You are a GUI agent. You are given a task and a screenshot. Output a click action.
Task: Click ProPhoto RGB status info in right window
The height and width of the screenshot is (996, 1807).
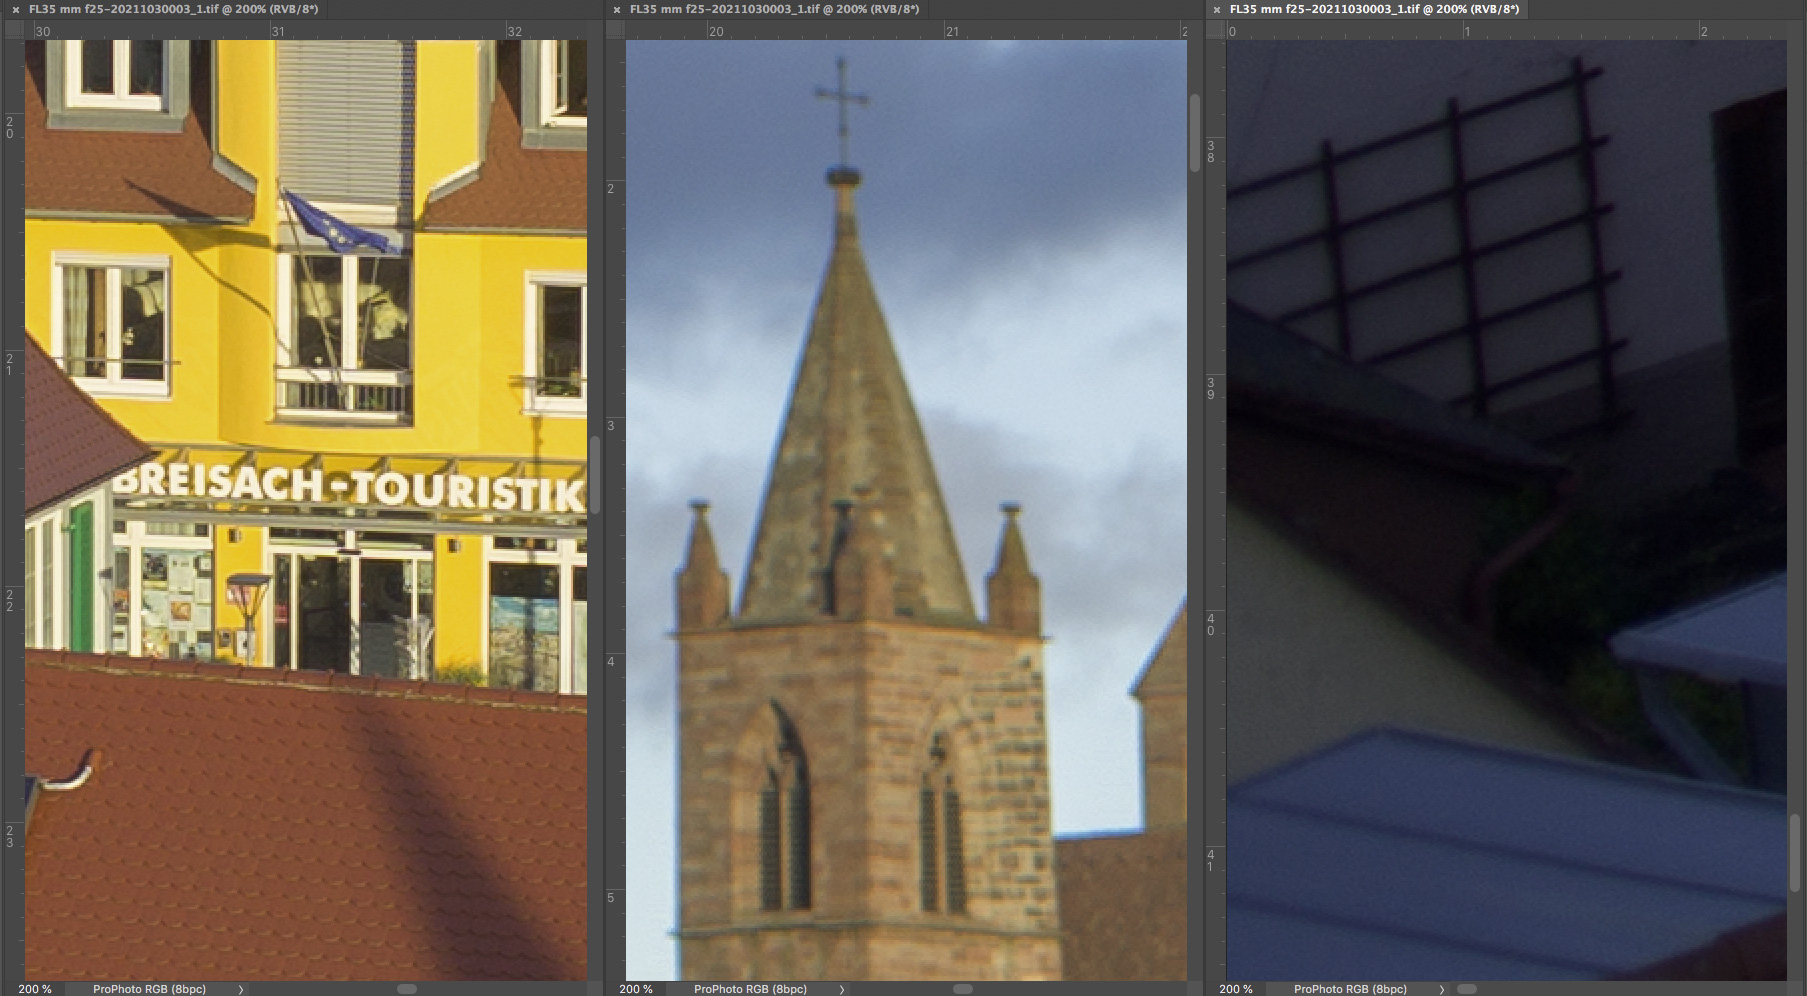tap(1350, 989)
